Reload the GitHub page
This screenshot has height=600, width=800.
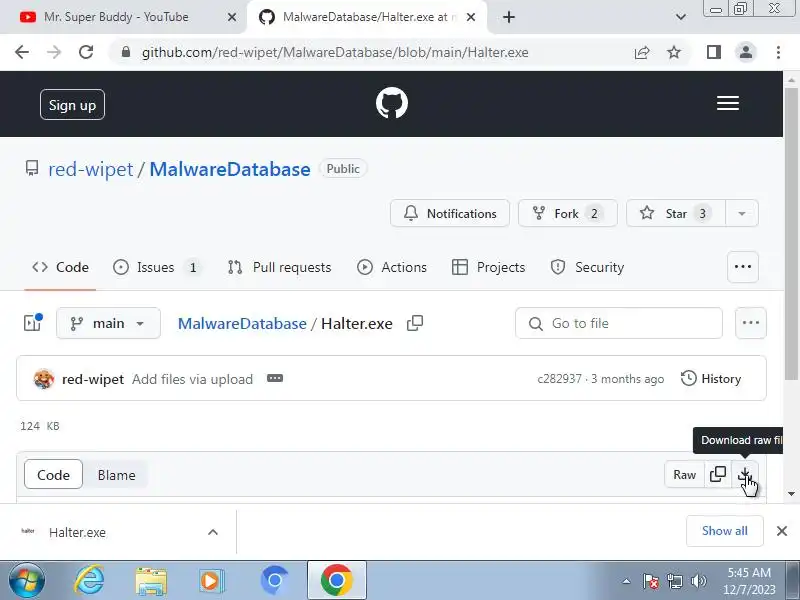click(86, 52)
